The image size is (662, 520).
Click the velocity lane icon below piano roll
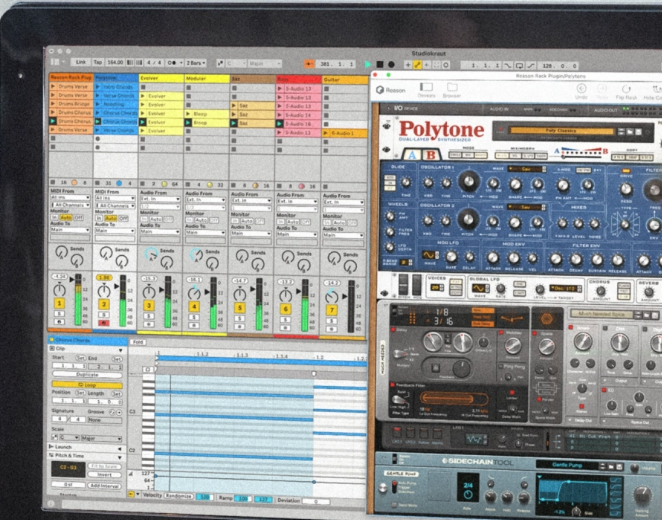click(130, 474)
